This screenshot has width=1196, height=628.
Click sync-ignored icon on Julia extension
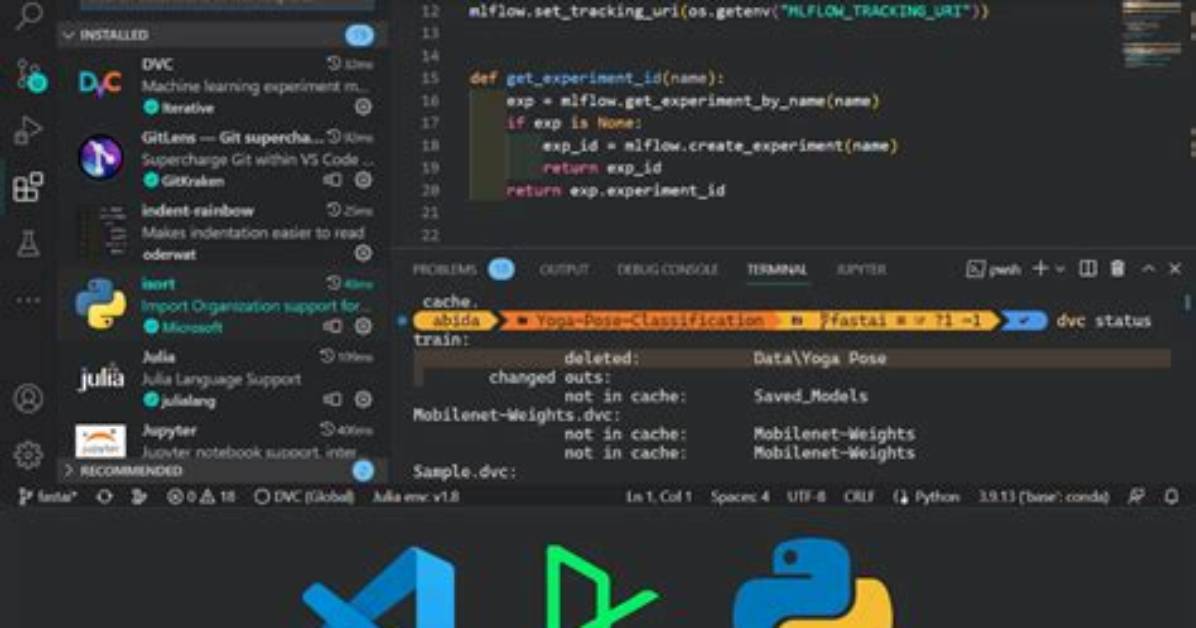coord(333,399)
